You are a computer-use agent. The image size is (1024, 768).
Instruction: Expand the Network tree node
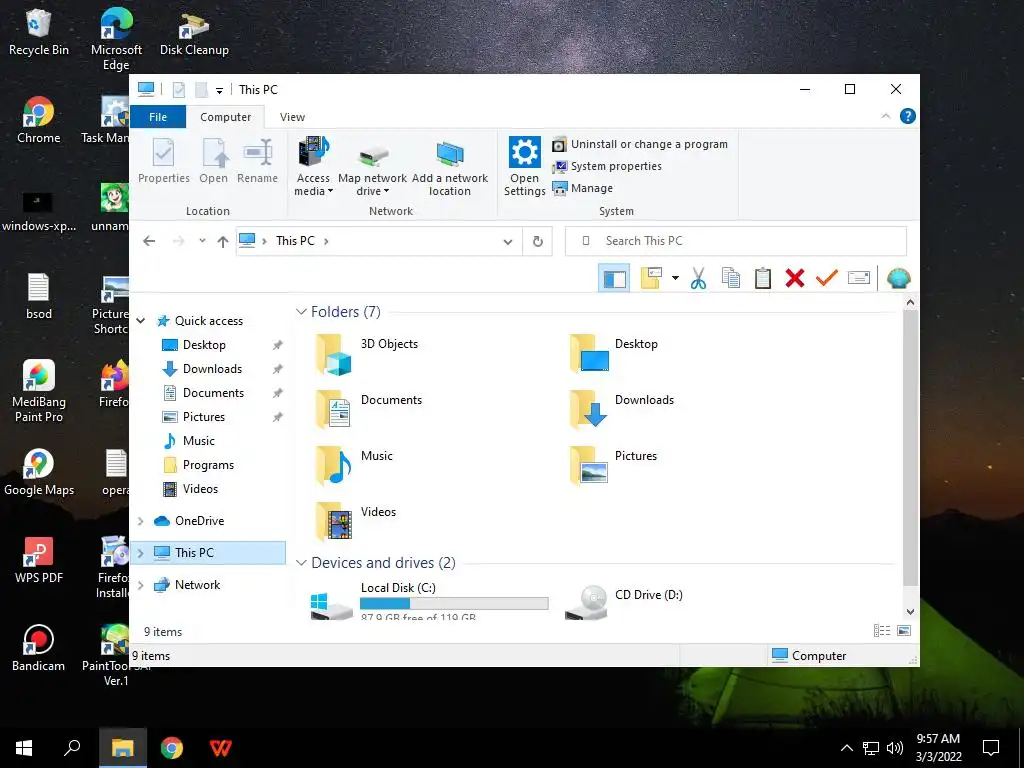(x=140, y=585)
